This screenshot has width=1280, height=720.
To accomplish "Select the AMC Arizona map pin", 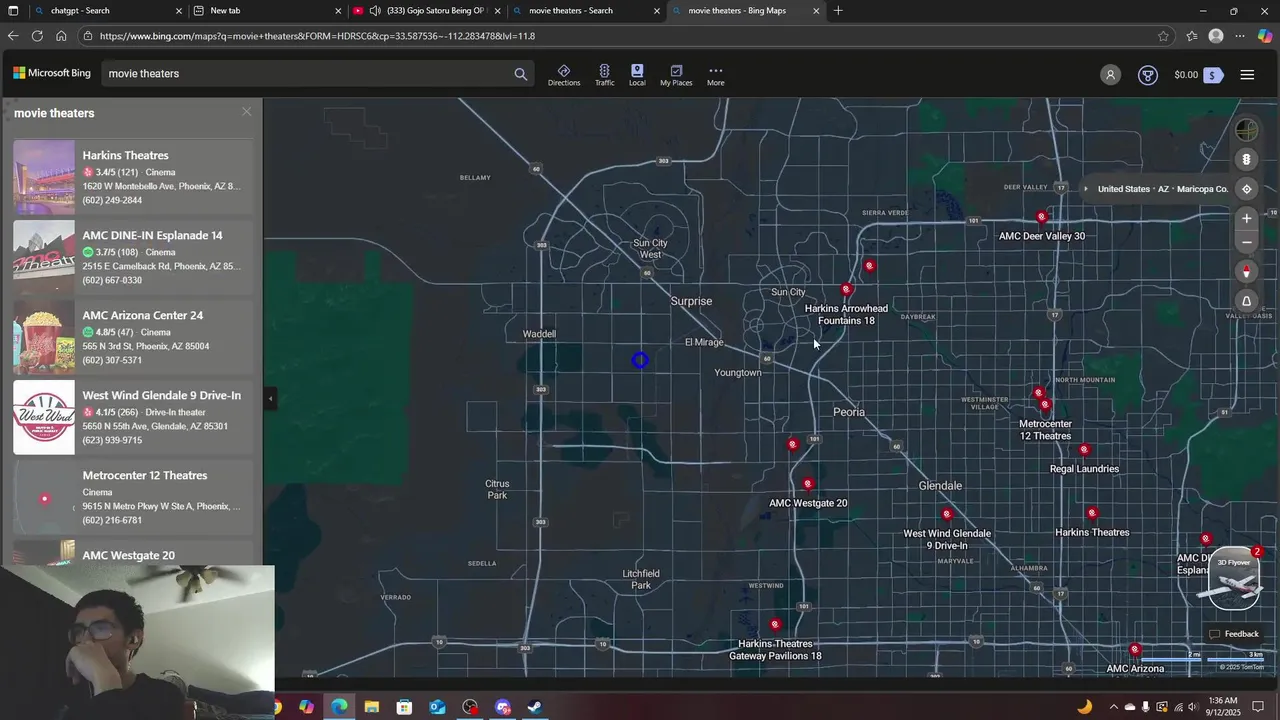I will coord(1134,650).
